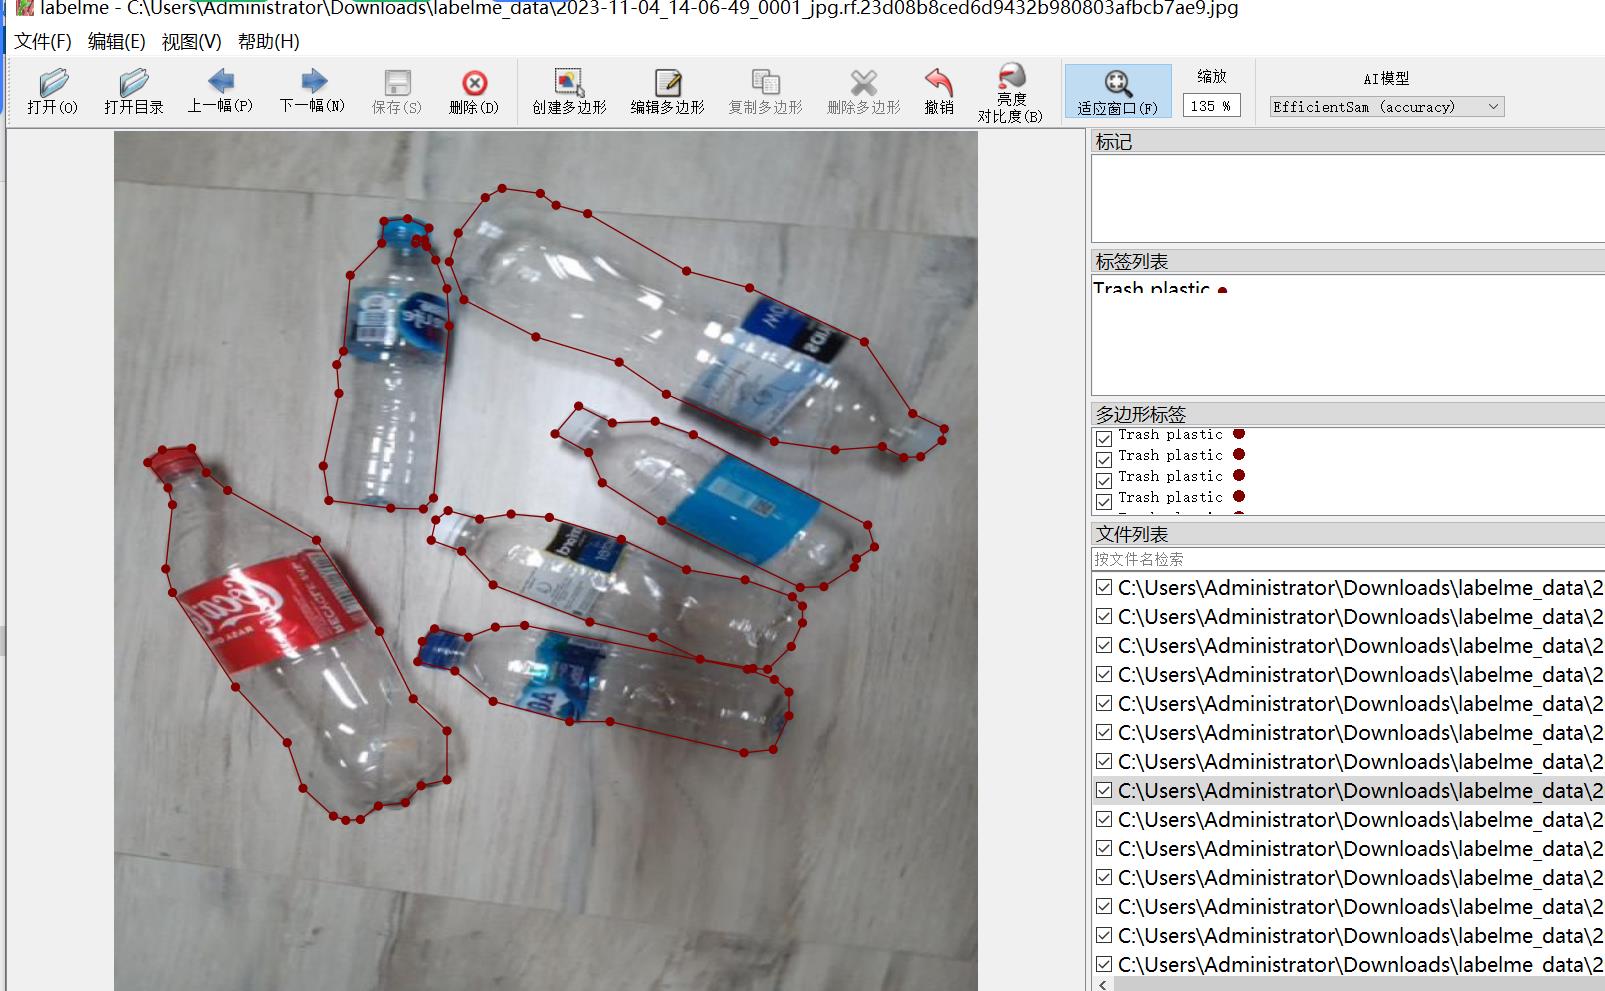Open the highlighted file path in 文件列表
The width and height of the screenshot is (1605, 991).
pyautogui.click(x=1360, y=790)
